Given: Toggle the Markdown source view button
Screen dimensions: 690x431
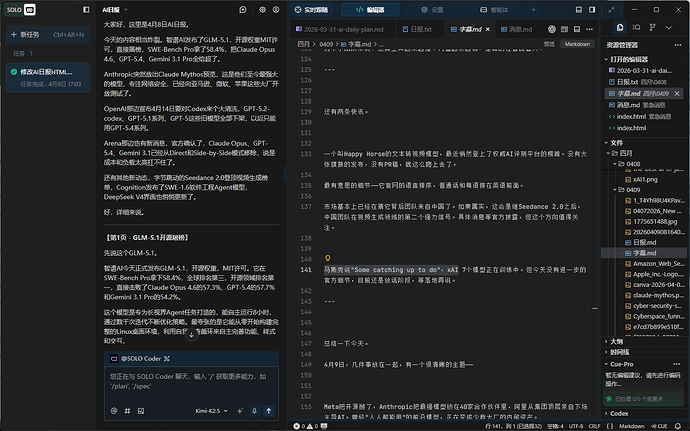Looking at the screenshot, I should [577, 44].
